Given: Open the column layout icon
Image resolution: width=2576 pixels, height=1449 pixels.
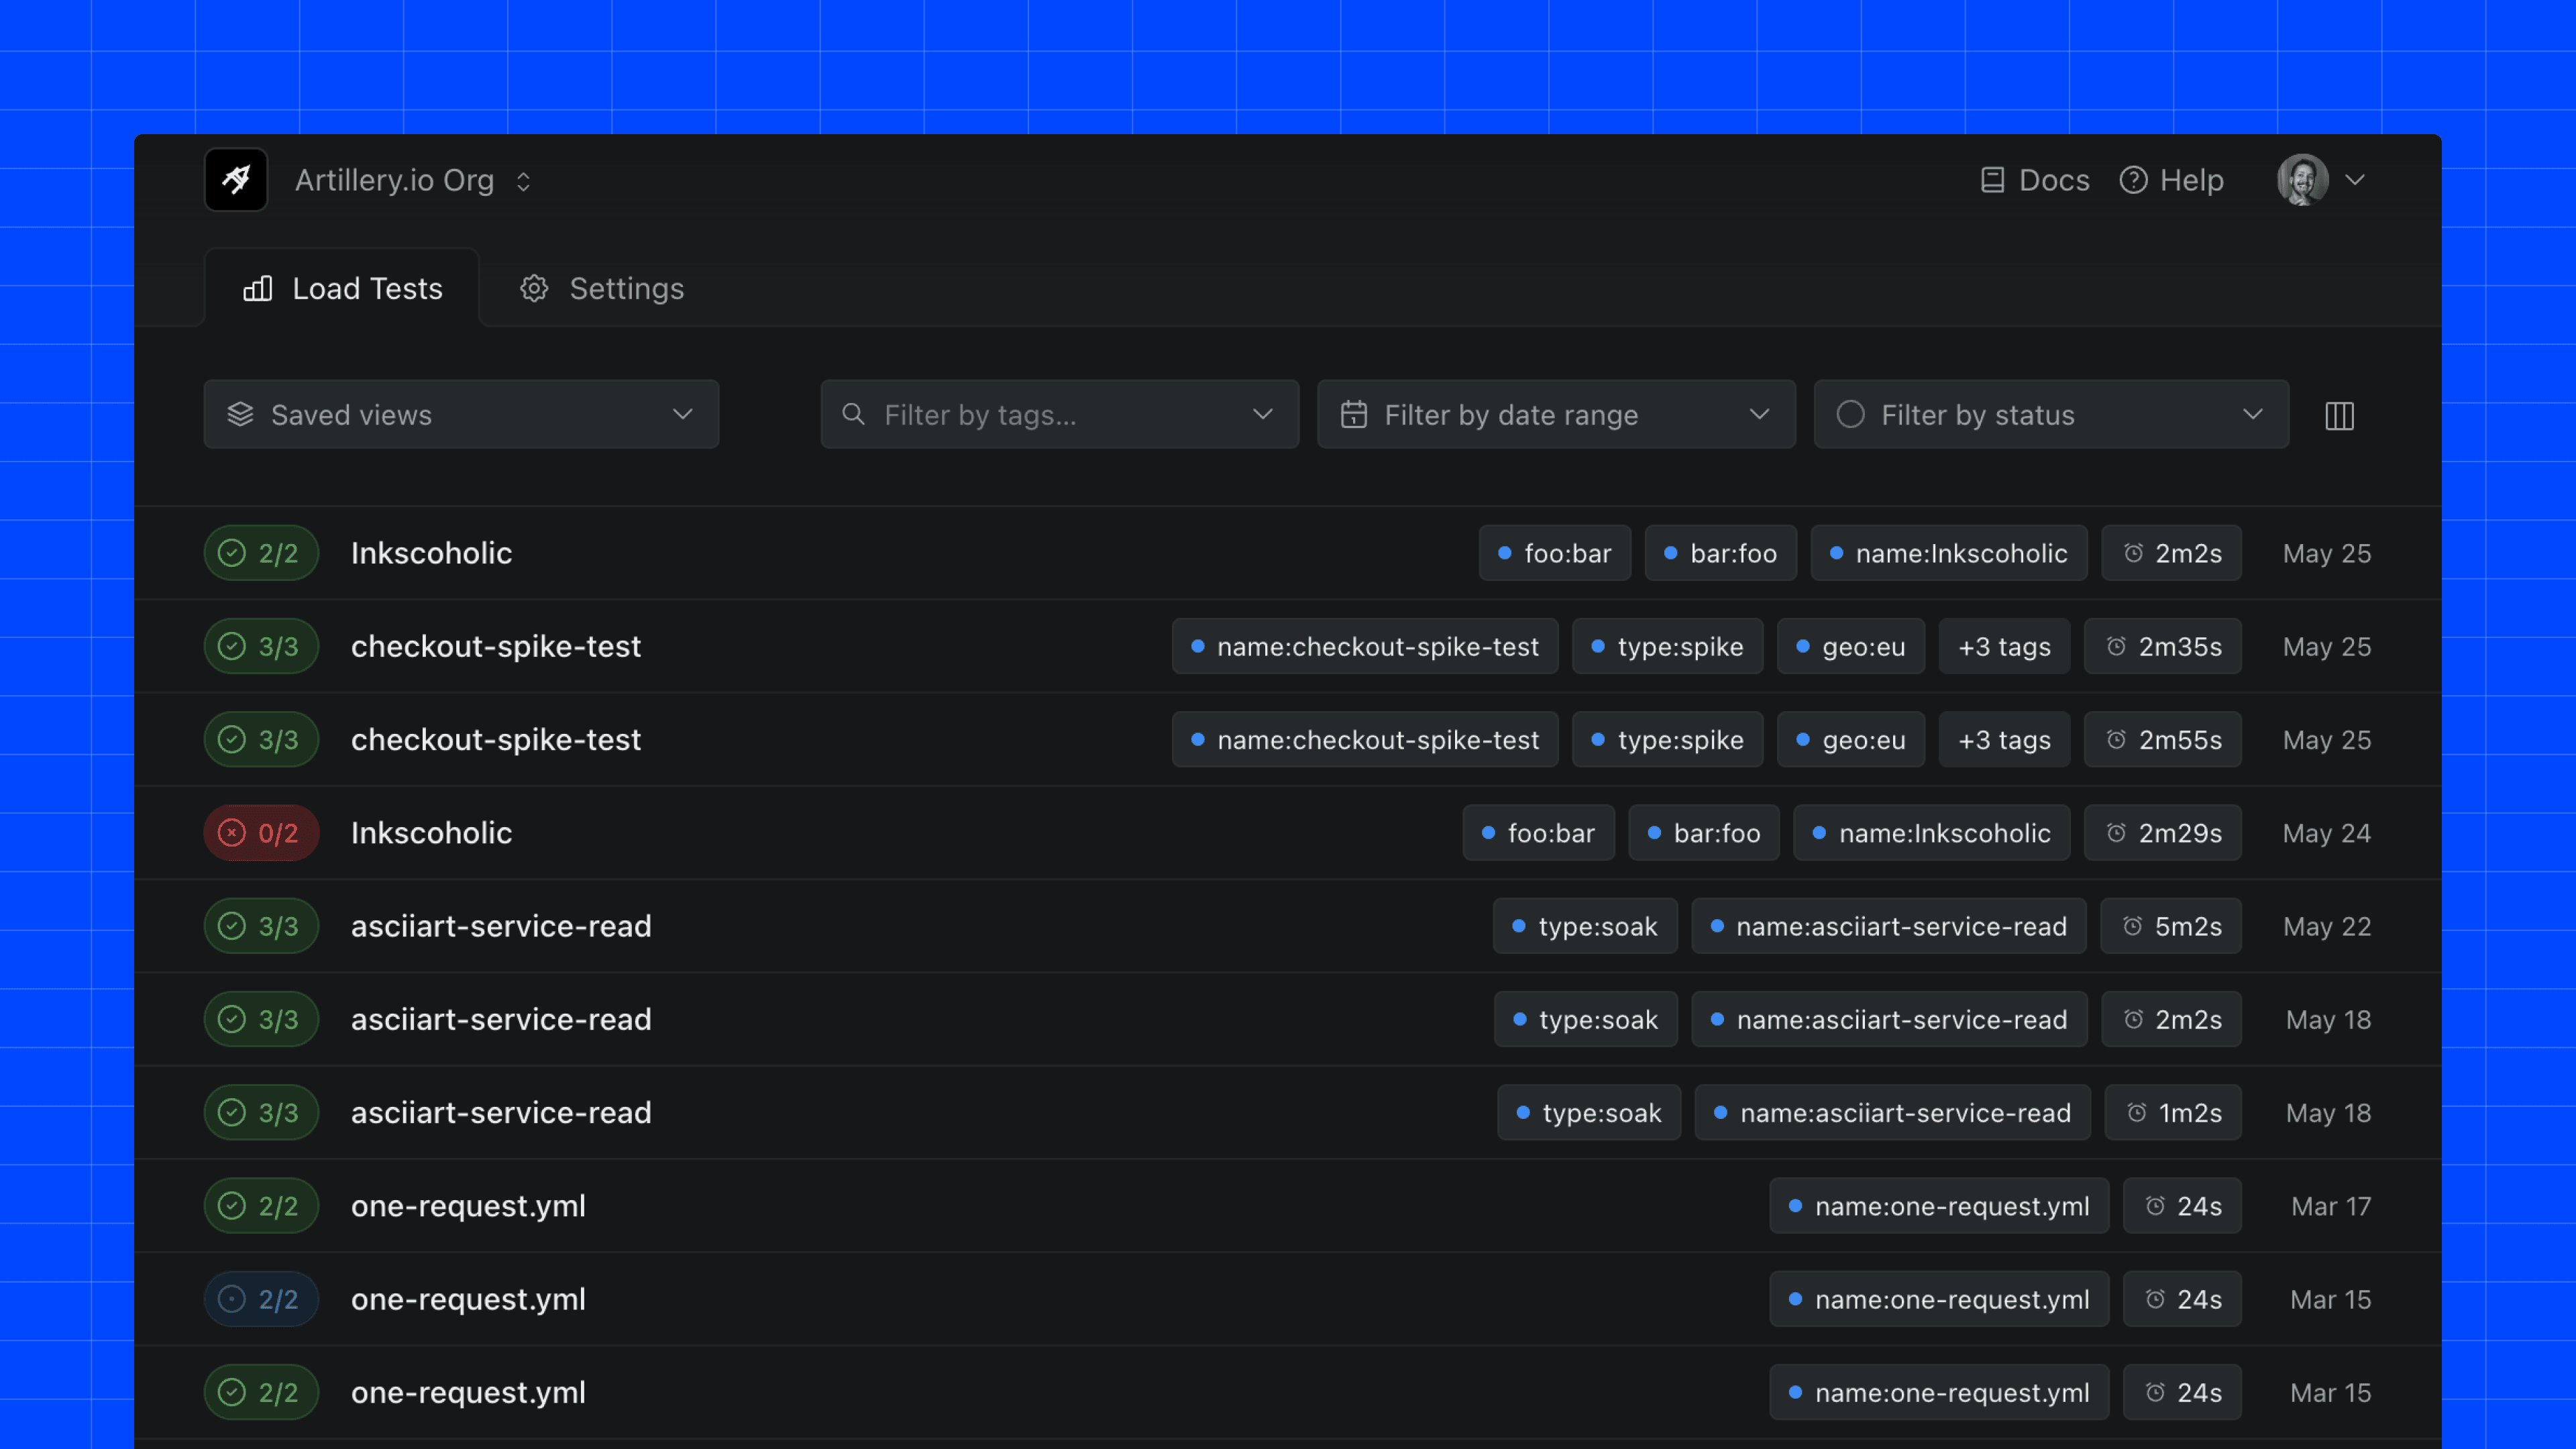Looking at the screenshot, I should tap(2339, 415).
